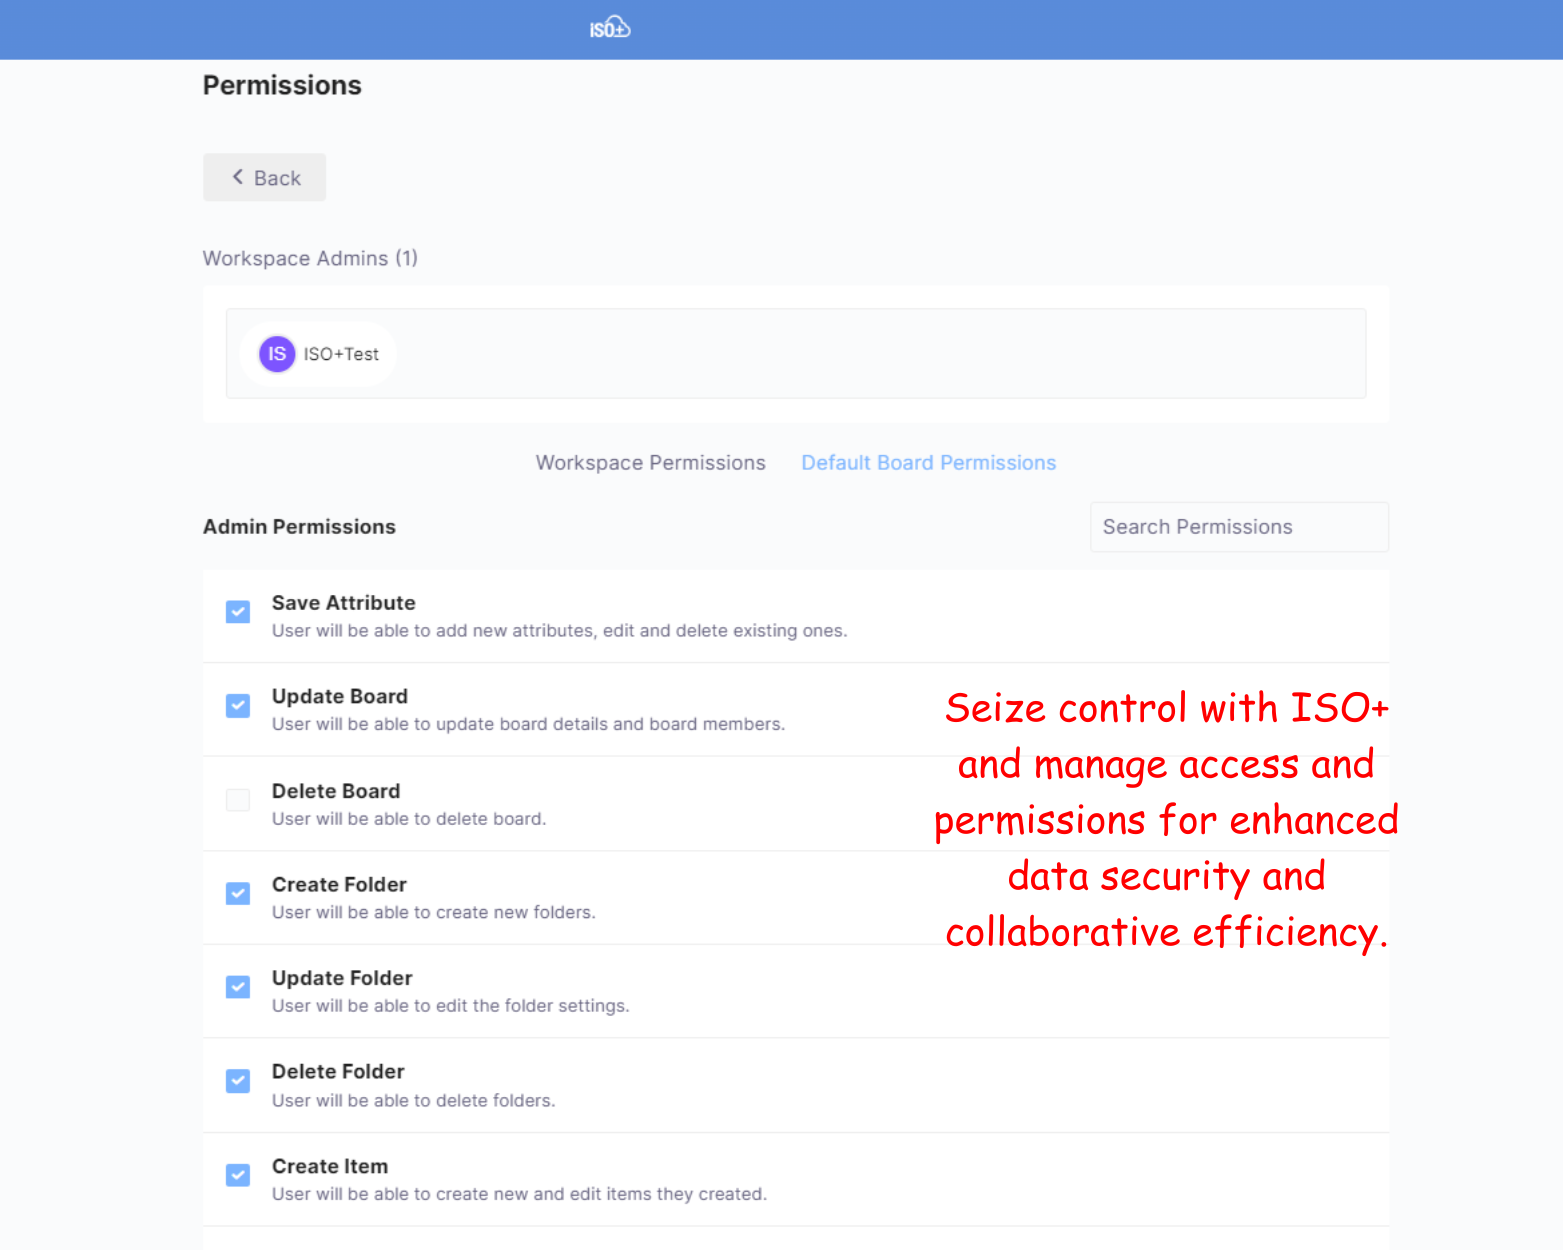Go back using the Back button
This screenshot has width=1563, height=1250.
coord(265,178)
